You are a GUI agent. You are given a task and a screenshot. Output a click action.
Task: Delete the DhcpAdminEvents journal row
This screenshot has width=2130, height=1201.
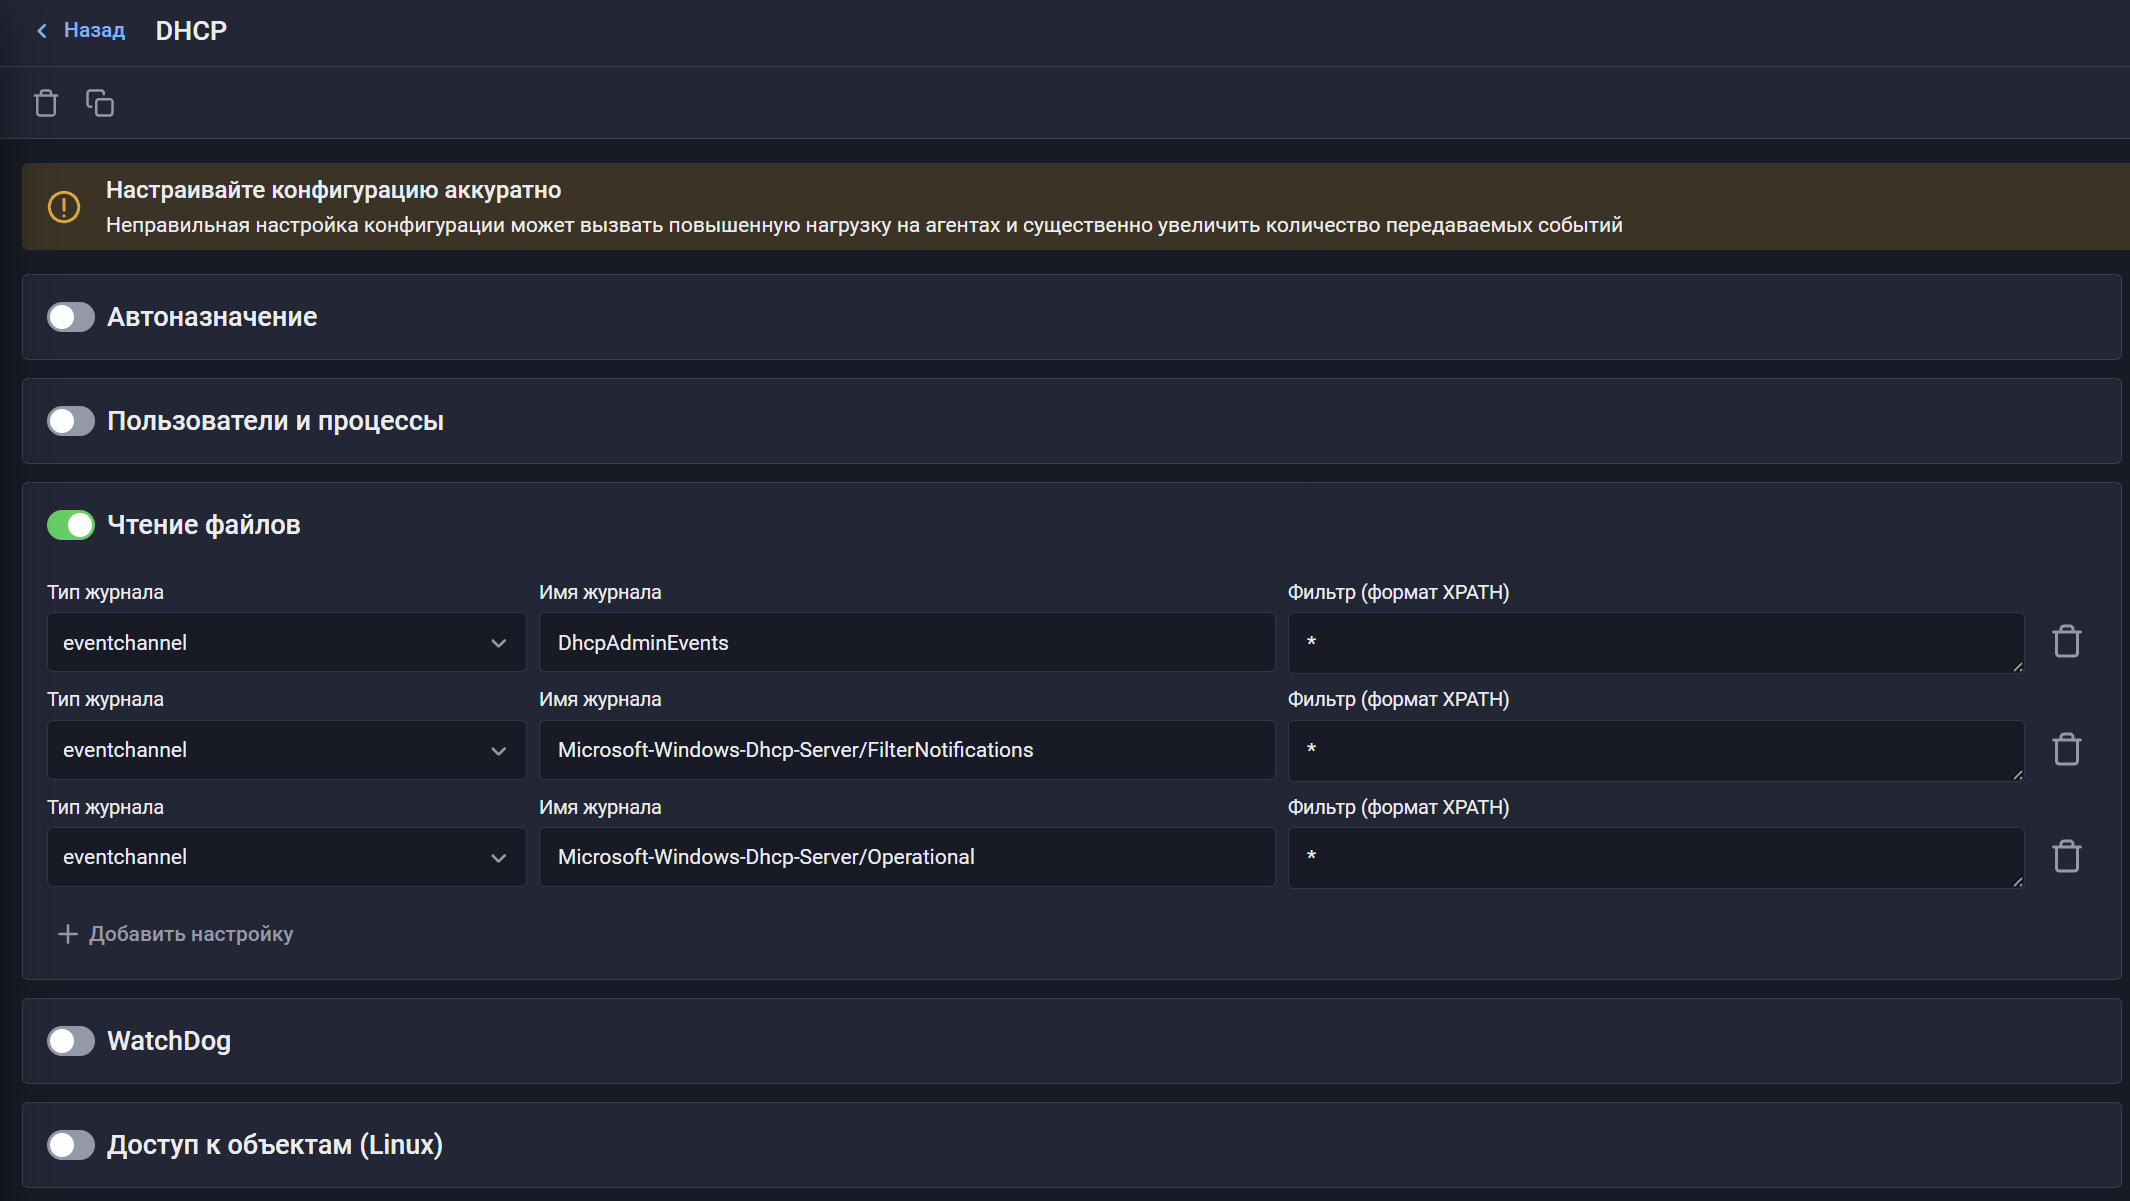coord(2066,642)
